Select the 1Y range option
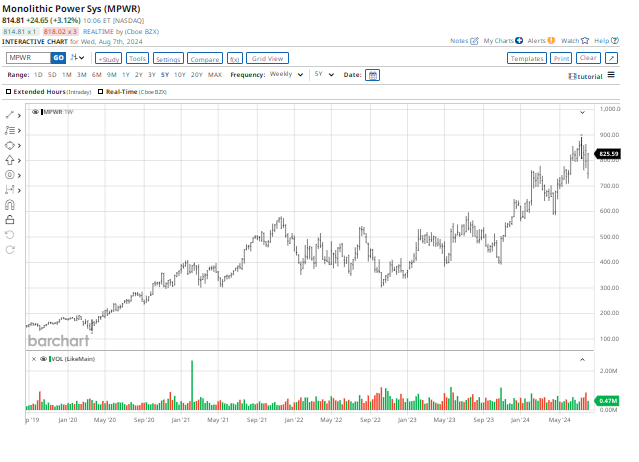 click(126, 75)
